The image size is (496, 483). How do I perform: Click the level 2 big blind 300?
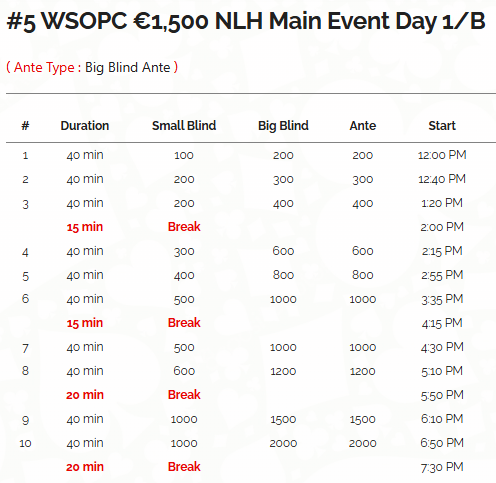coord(283,179)
